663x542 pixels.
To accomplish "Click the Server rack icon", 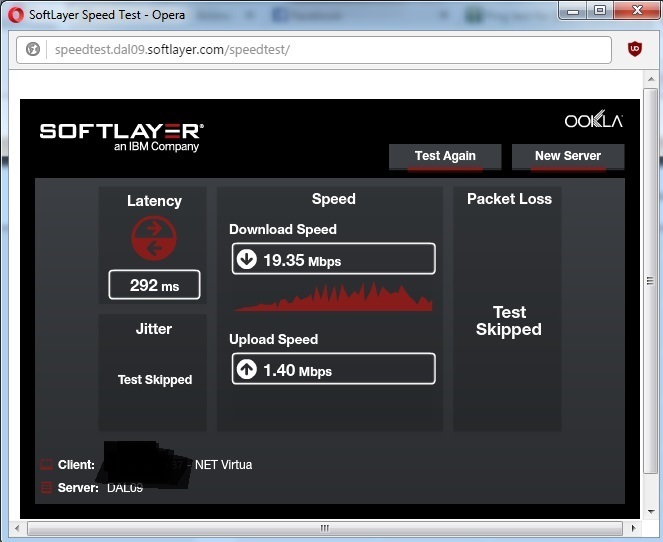I will coord(46,487).
